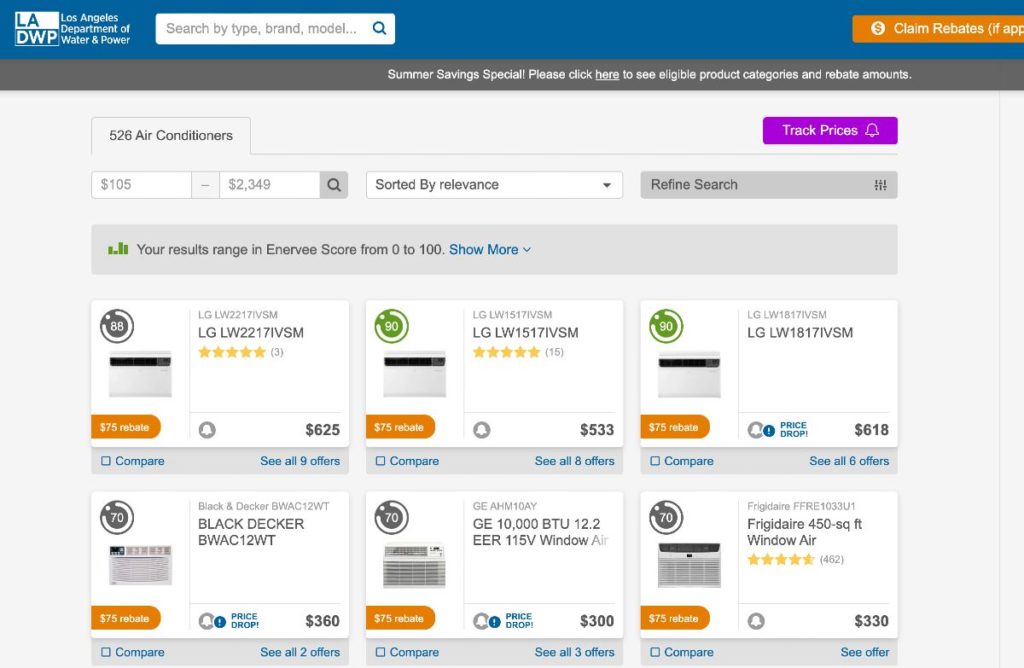The image size is (1024, 668).
Task: Check Compare for GE AHM10AY
Action: coord(380,652)
